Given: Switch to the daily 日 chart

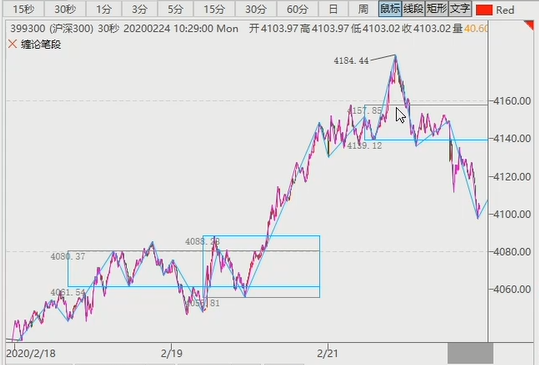Looking at the screenshot, I should [x=333, y=9].
